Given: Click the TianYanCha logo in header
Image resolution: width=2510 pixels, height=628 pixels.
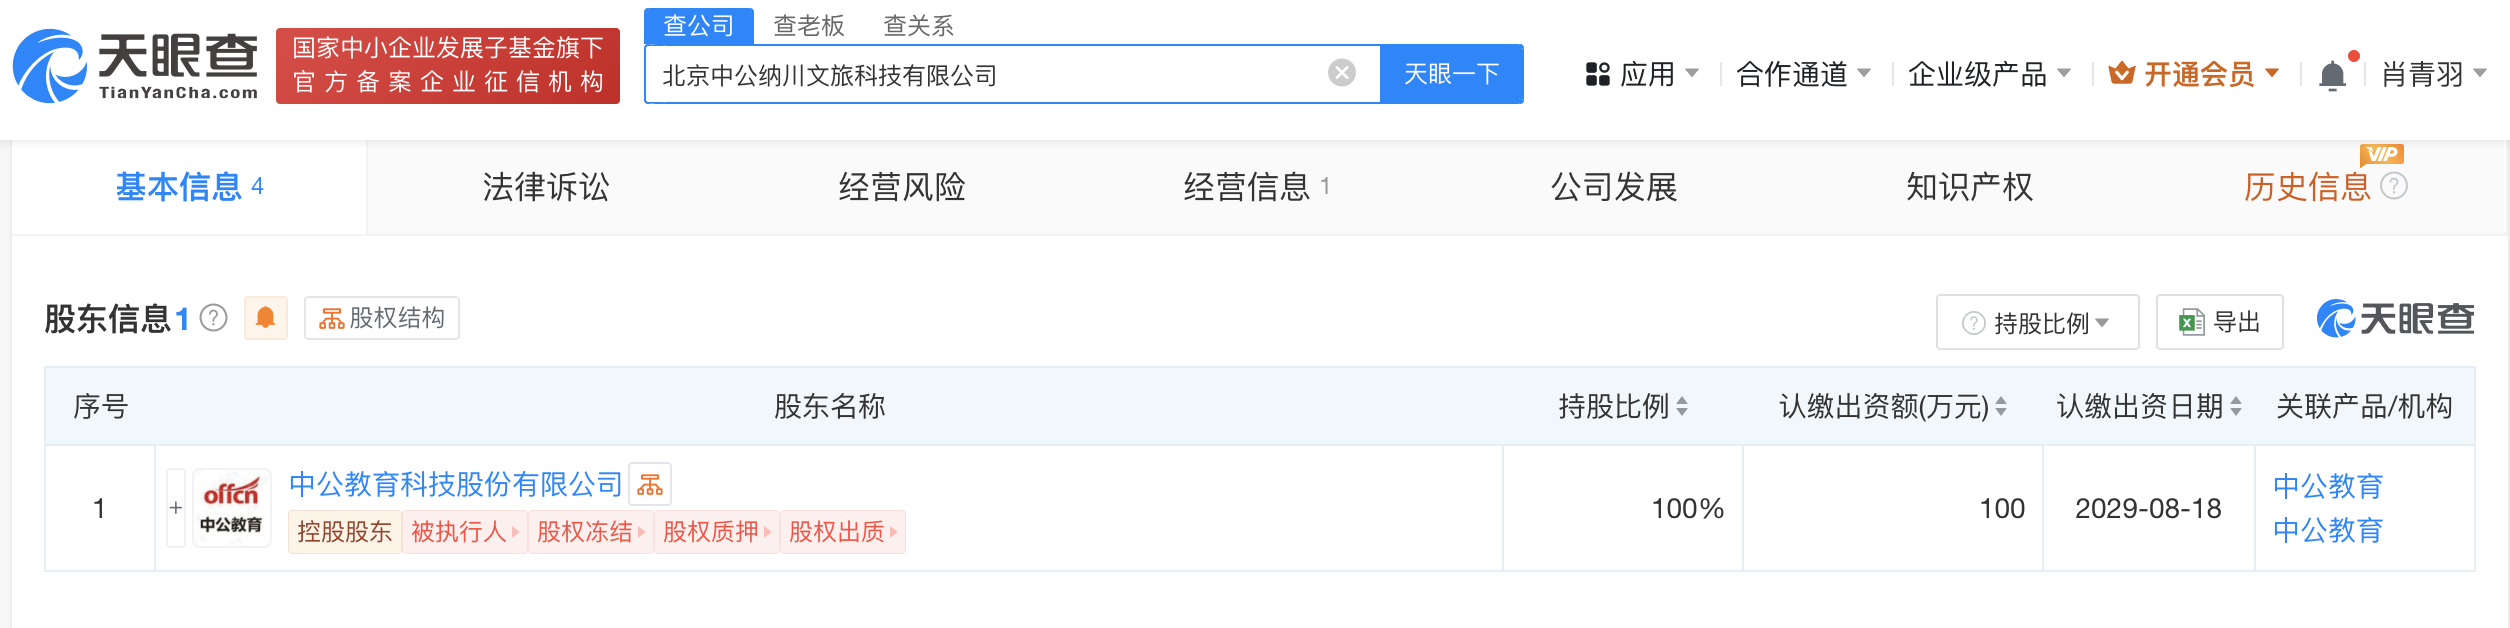Looking at the screenshot, I should pos(136,66).
